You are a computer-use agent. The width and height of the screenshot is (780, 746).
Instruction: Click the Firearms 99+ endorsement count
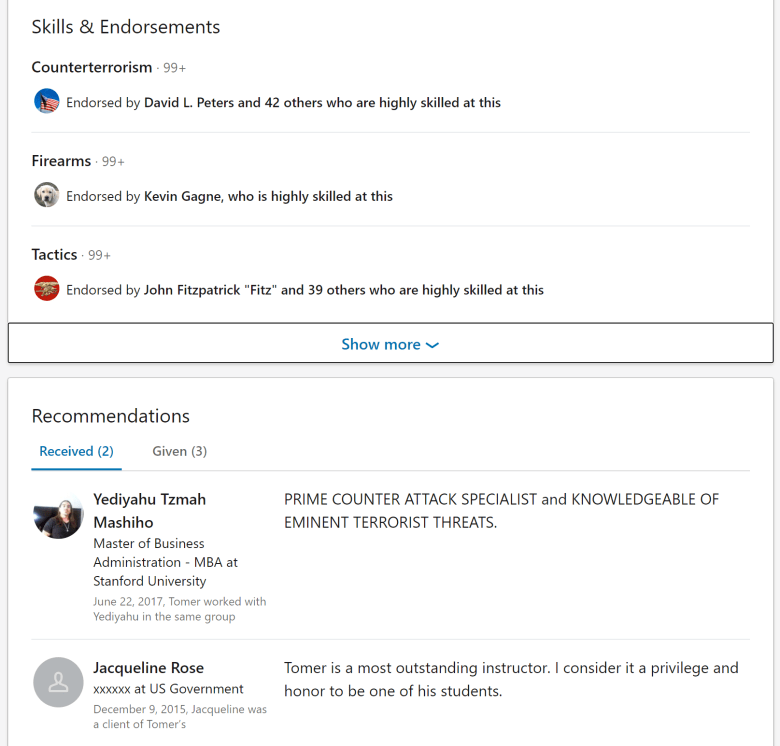coord(113,162)
